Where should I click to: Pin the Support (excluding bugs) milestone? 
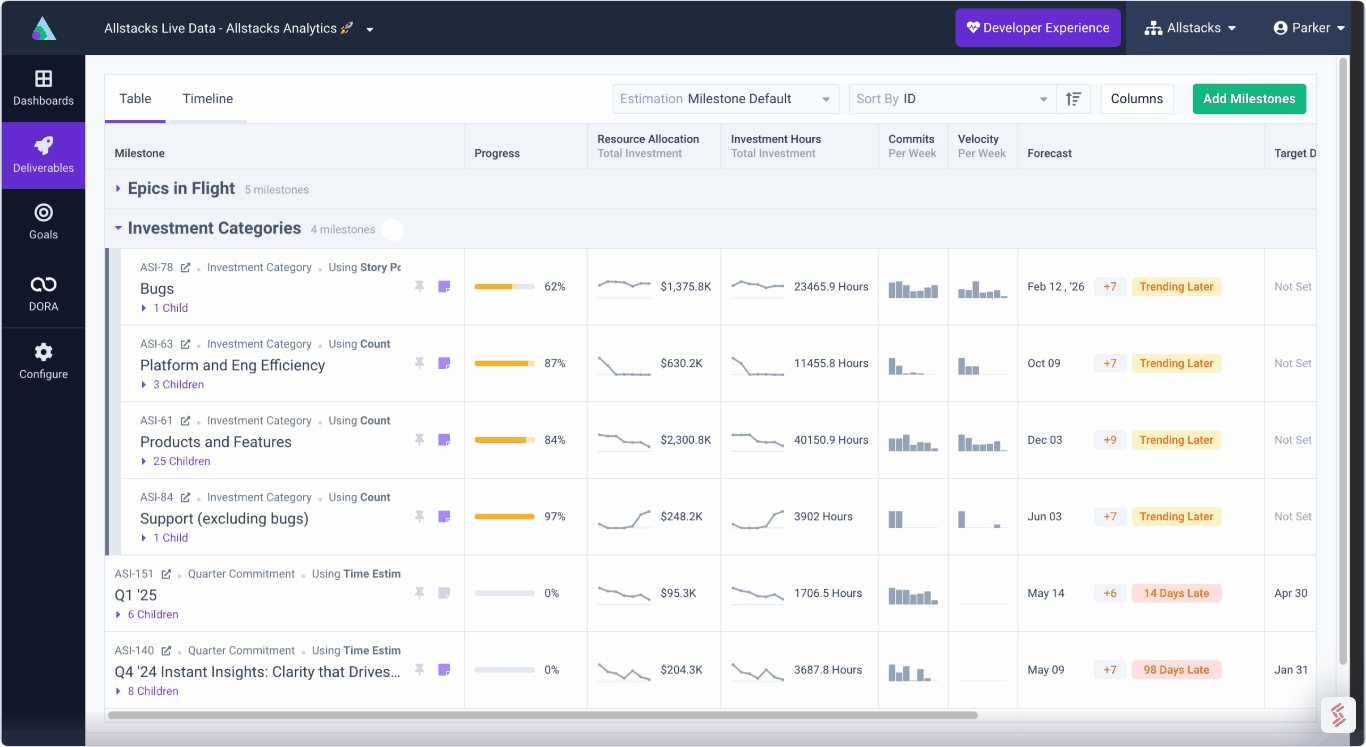(420, 517)
